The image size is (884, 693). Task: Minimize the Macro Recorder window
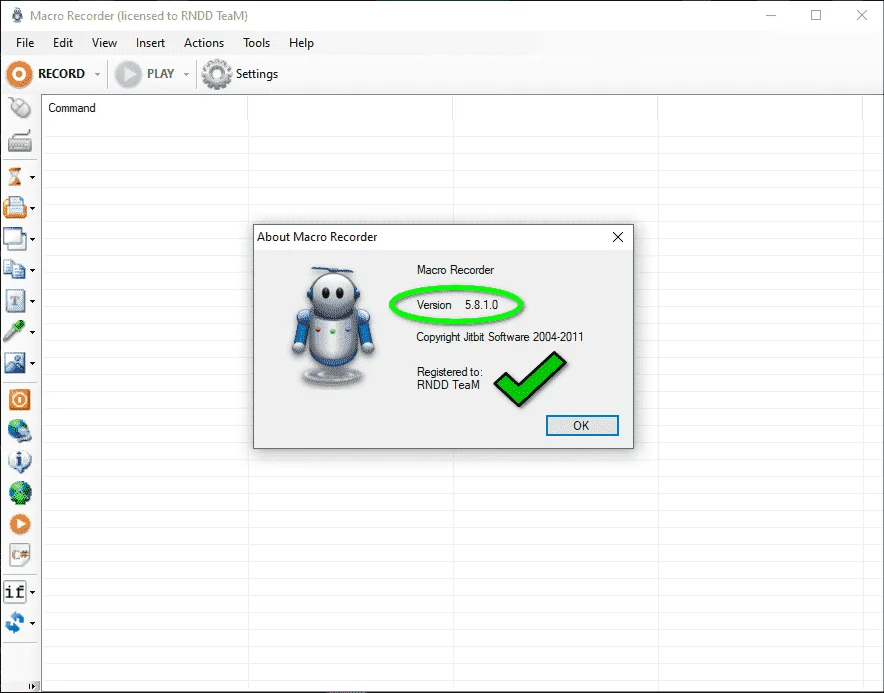771,15
